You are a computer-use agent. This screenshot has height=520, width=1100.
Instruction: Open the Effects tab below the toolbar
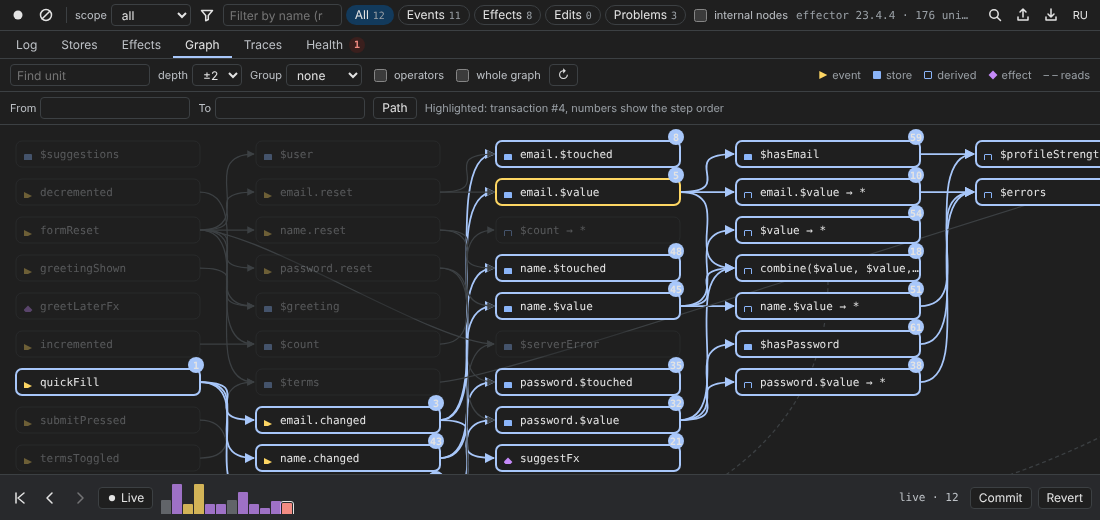click(141, 45)
